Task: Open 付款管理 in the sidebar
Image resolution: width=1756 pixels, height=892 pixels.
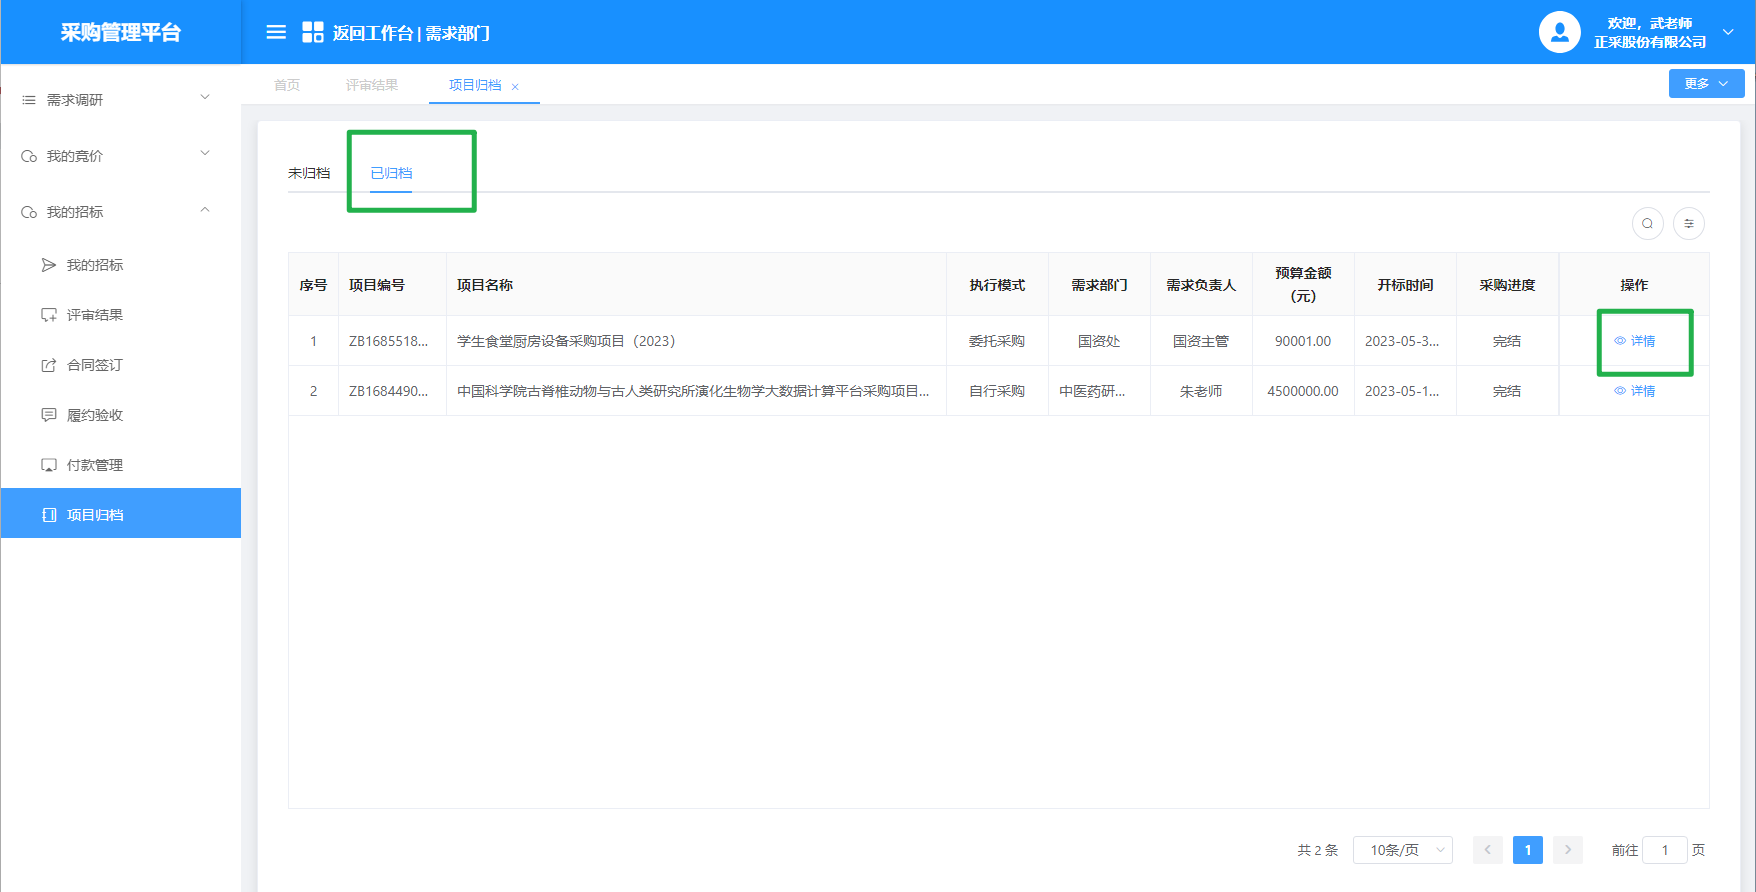Action: [x=94, y=465]
